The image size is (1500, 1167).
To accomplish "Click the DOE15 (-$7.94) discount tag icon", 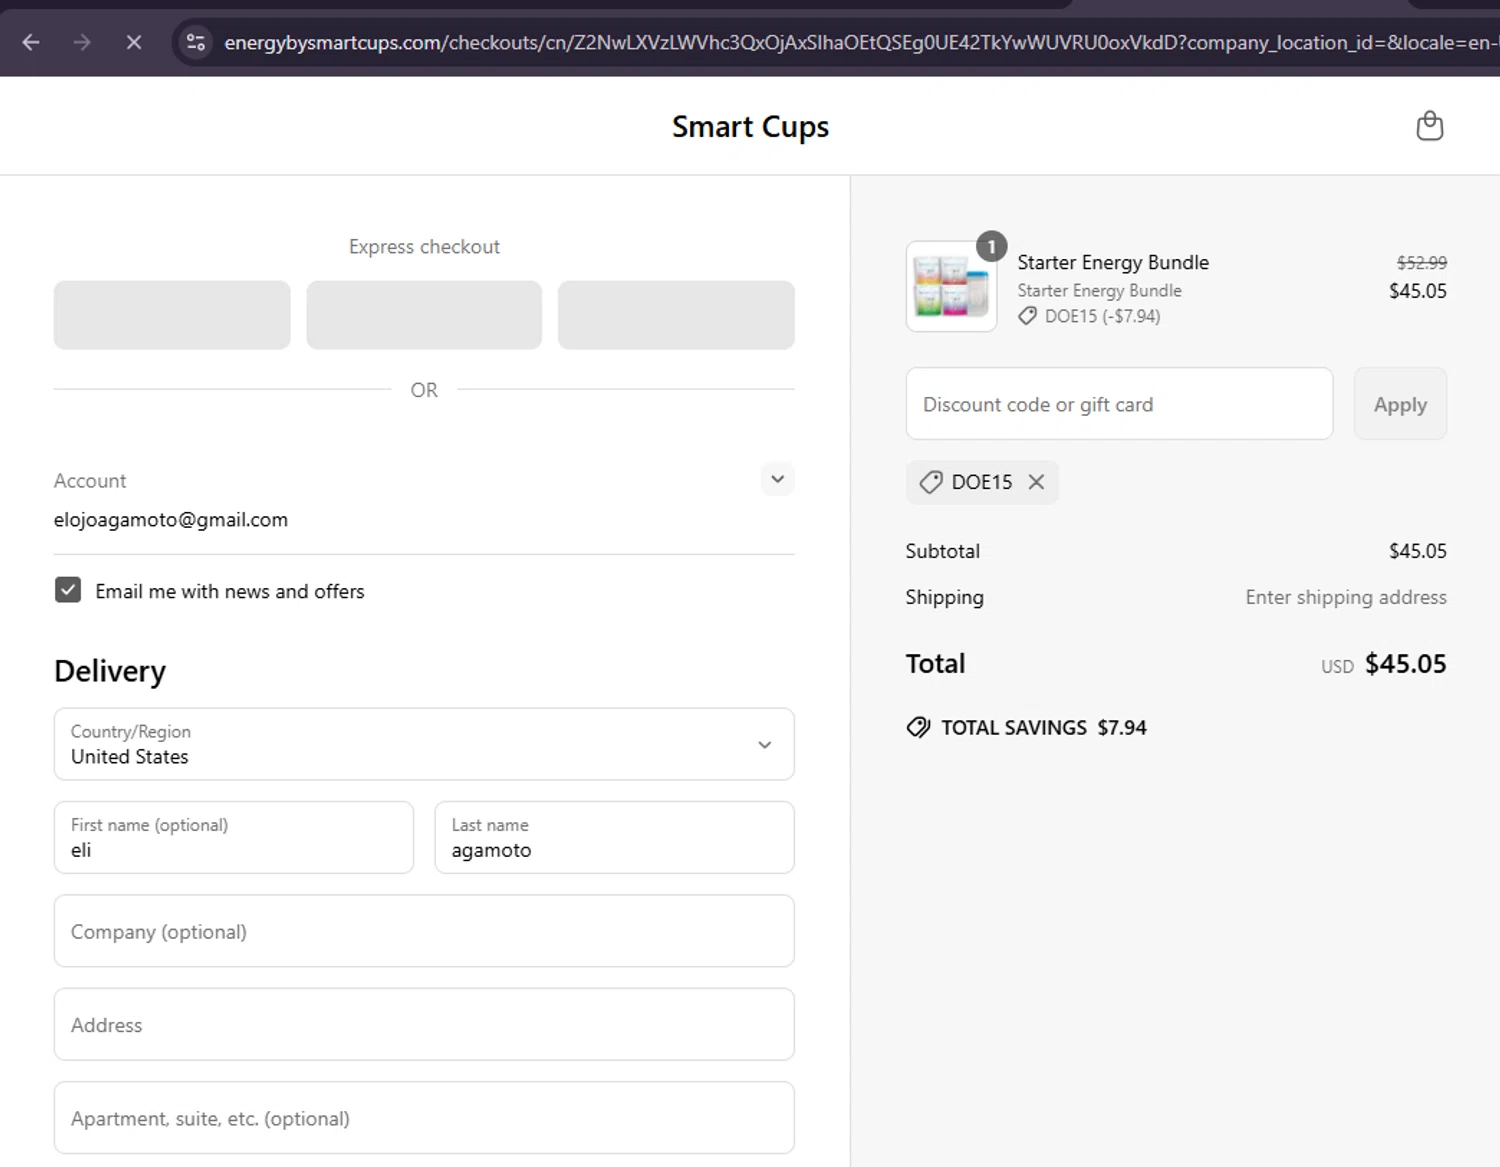I will coord(1027,316).
